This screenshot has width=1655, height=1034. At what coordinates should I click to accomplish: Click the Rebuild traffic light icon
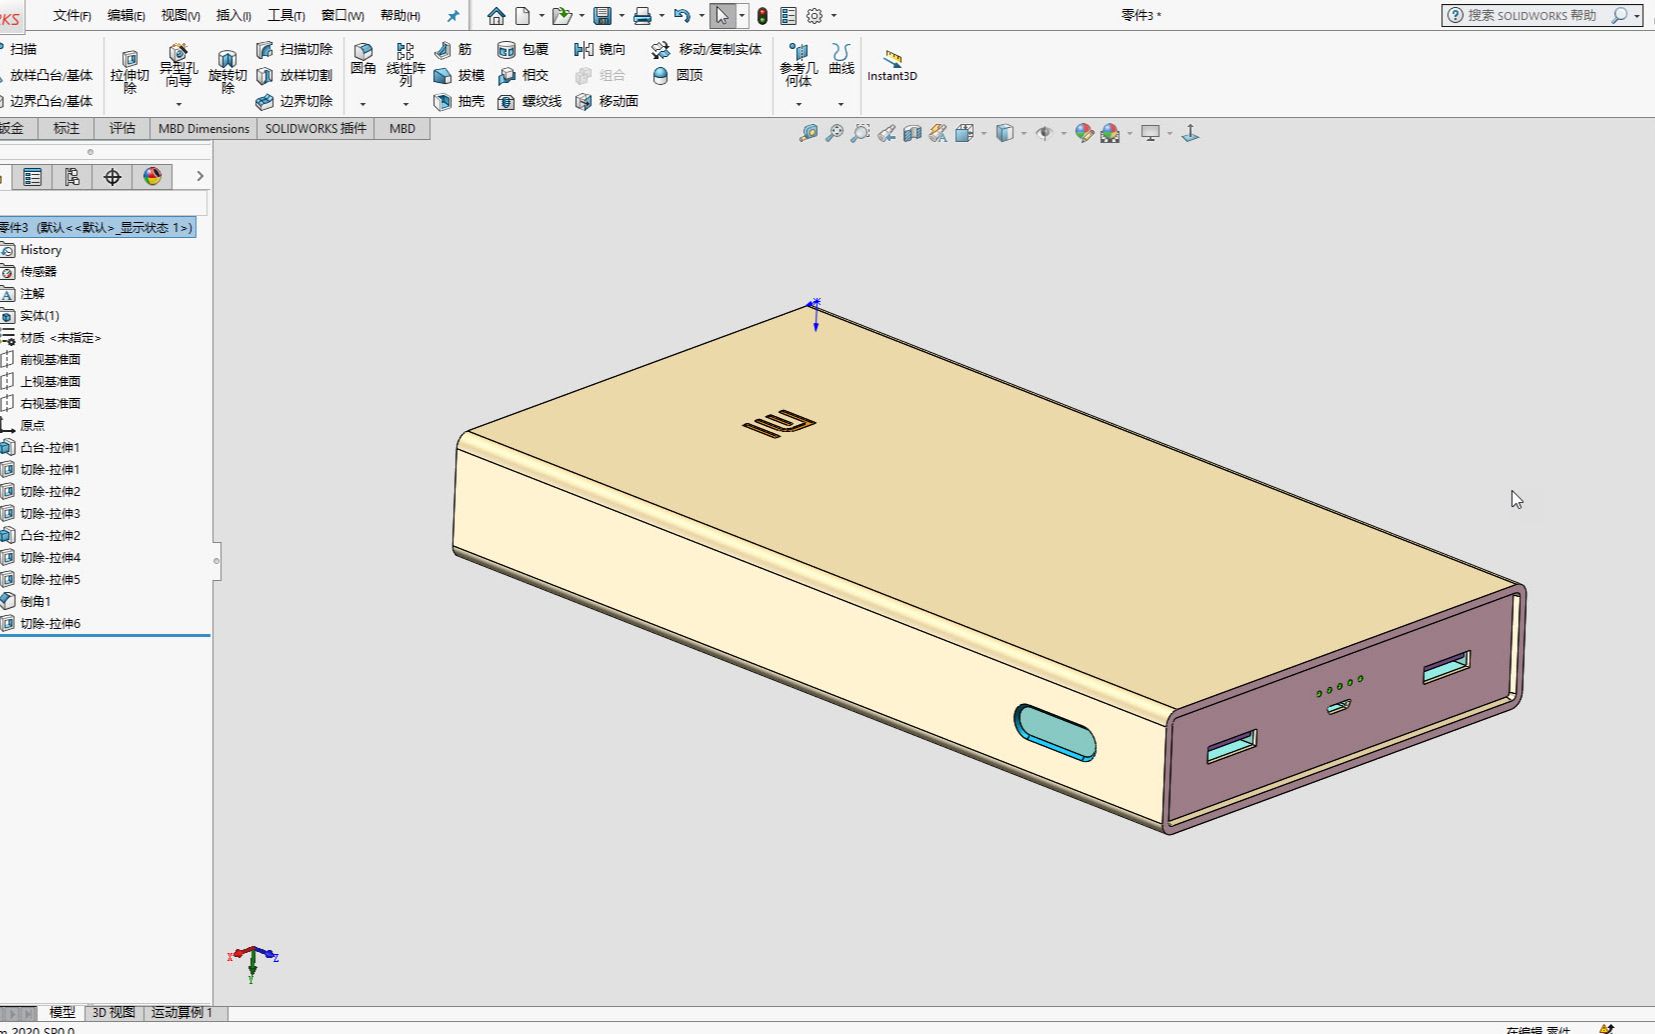point(762,16)
